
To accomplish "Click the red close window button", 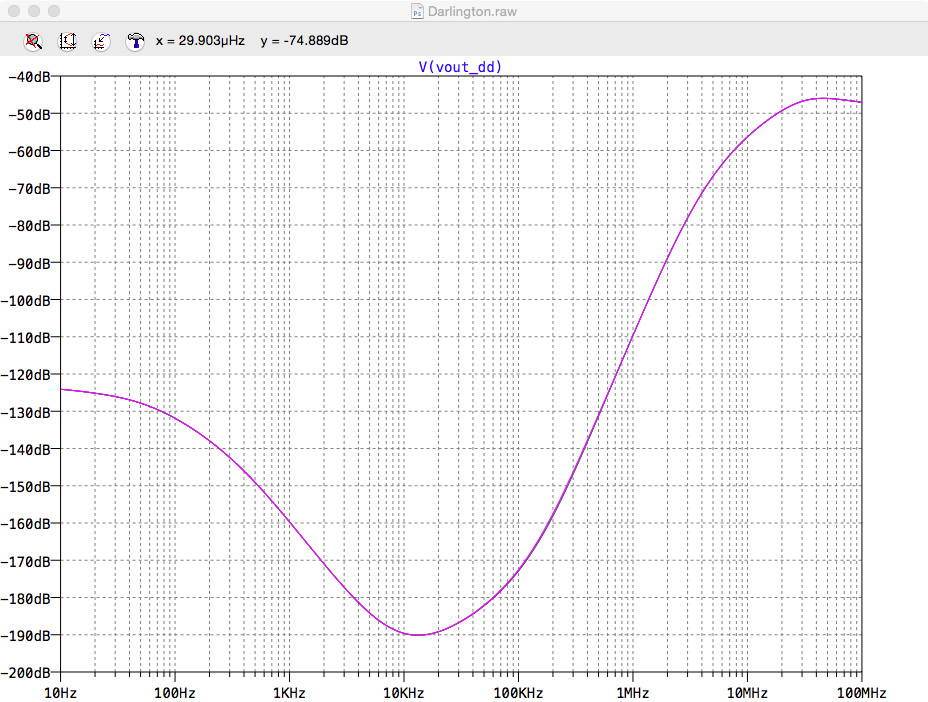I will [14, 11].
